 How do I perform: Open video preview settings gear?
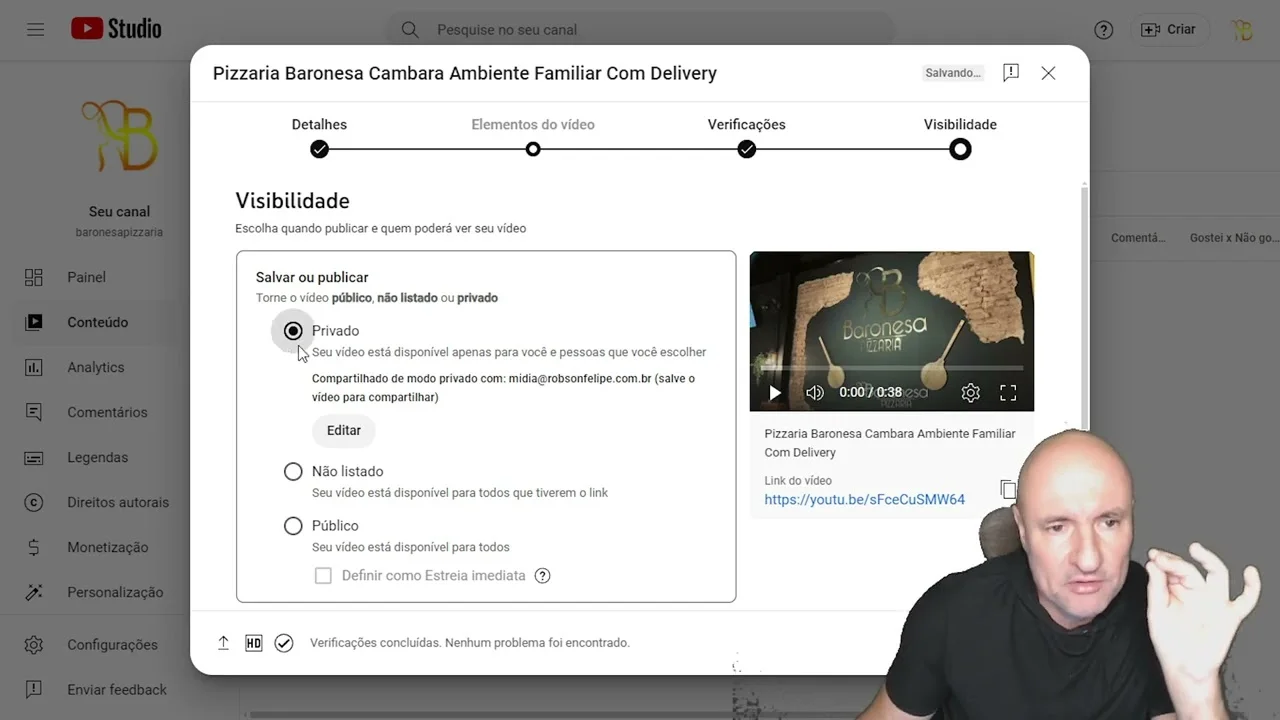click(970, 393)
